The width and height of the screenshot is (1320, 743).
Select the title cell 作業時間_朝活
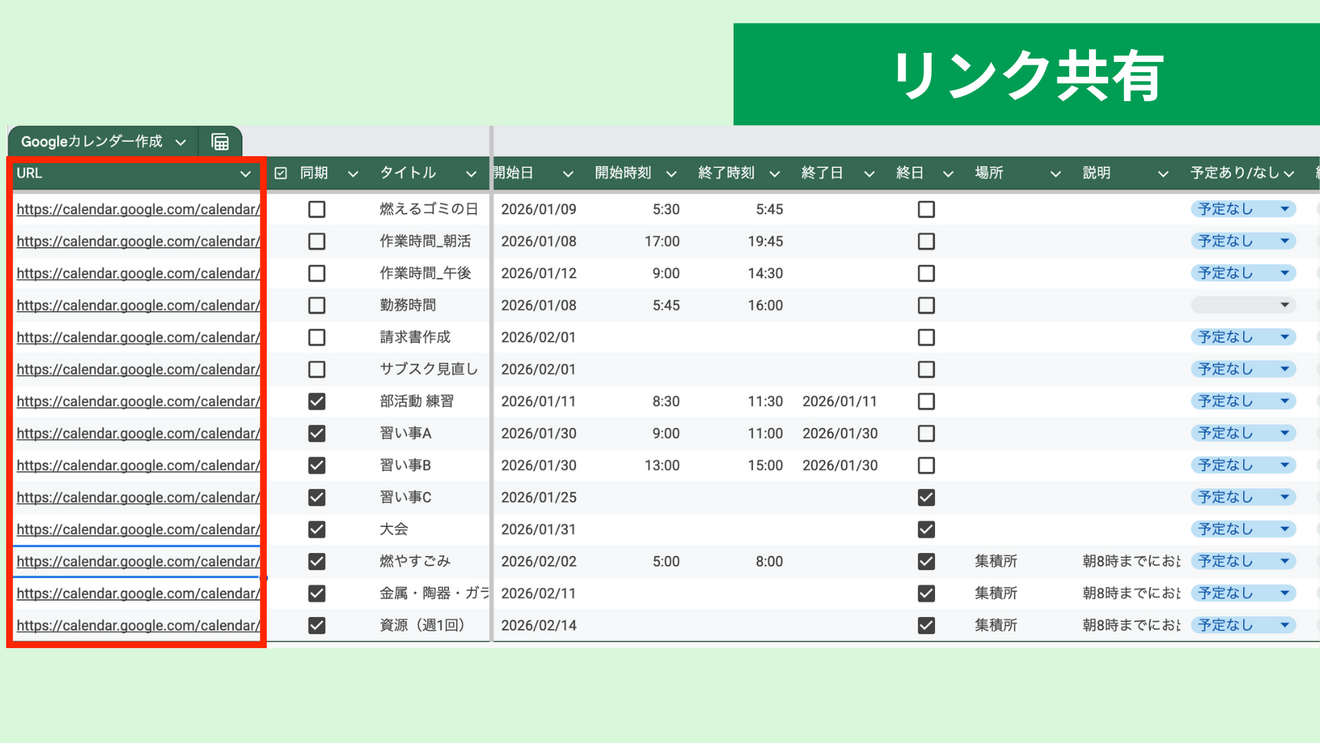click(x=425, y=241)
